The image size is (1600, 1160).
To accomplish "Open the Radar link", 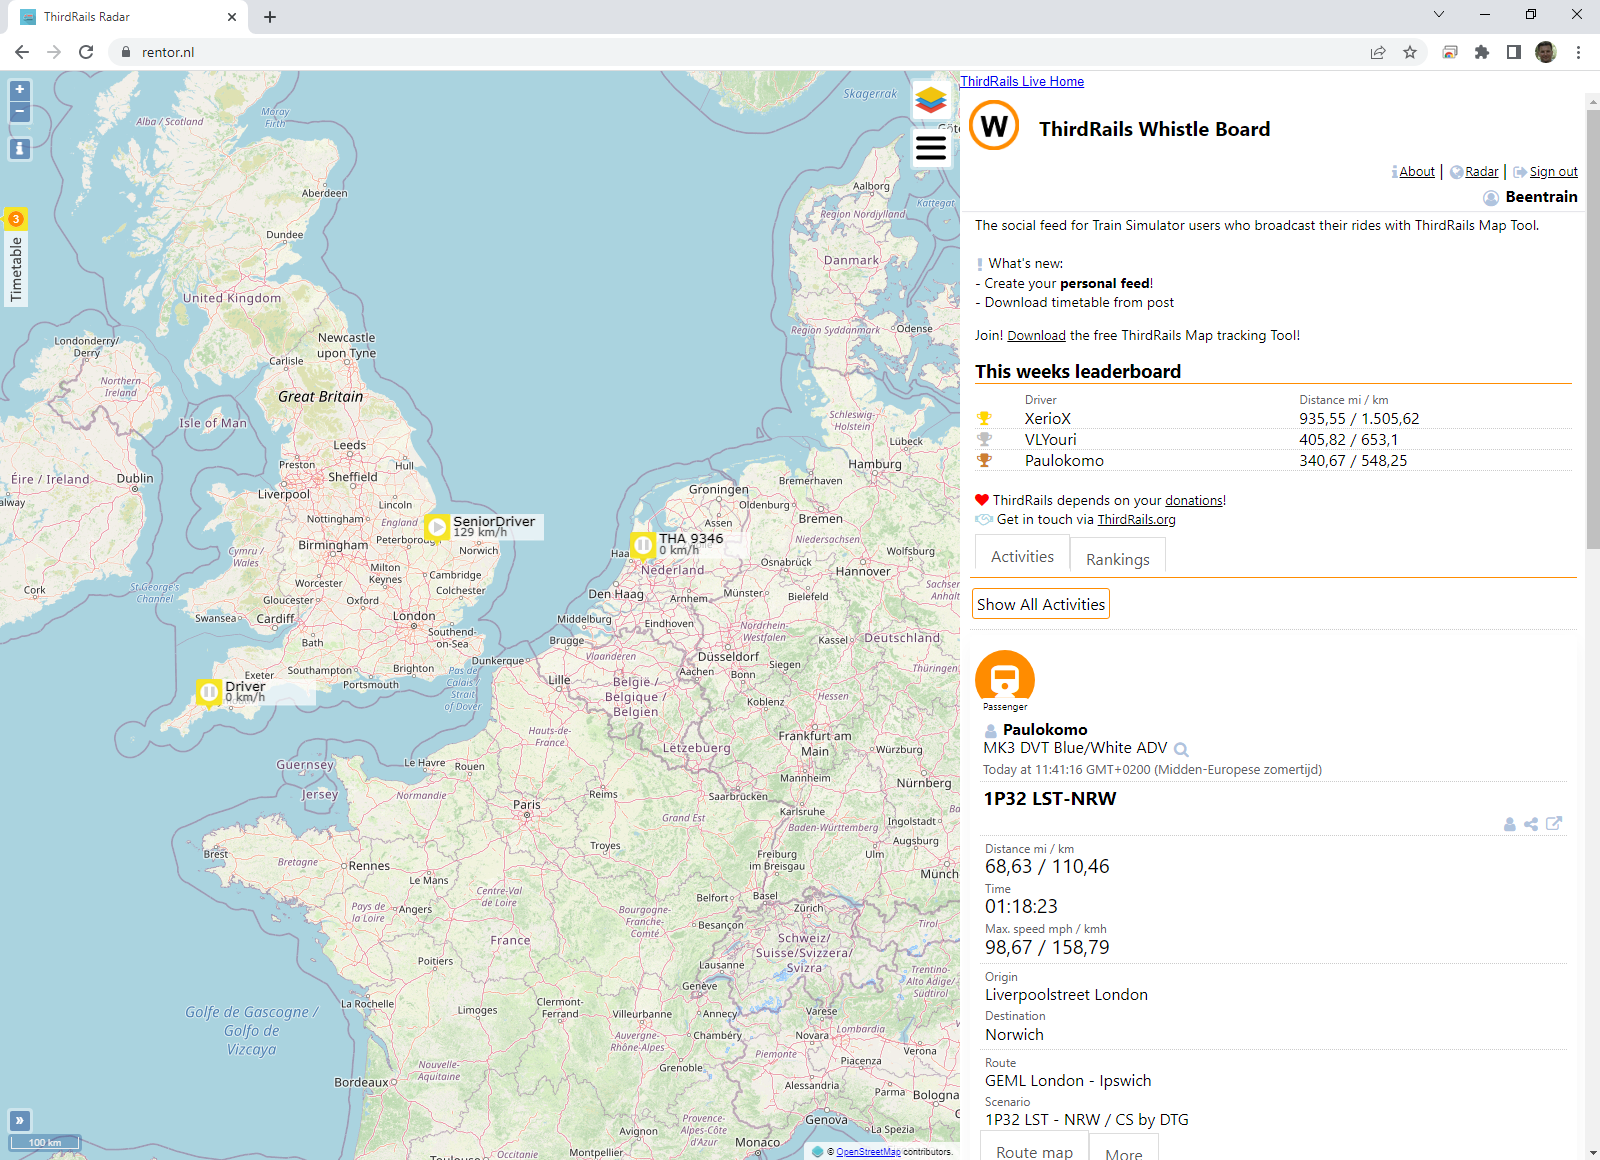I will click(1482, 172).
